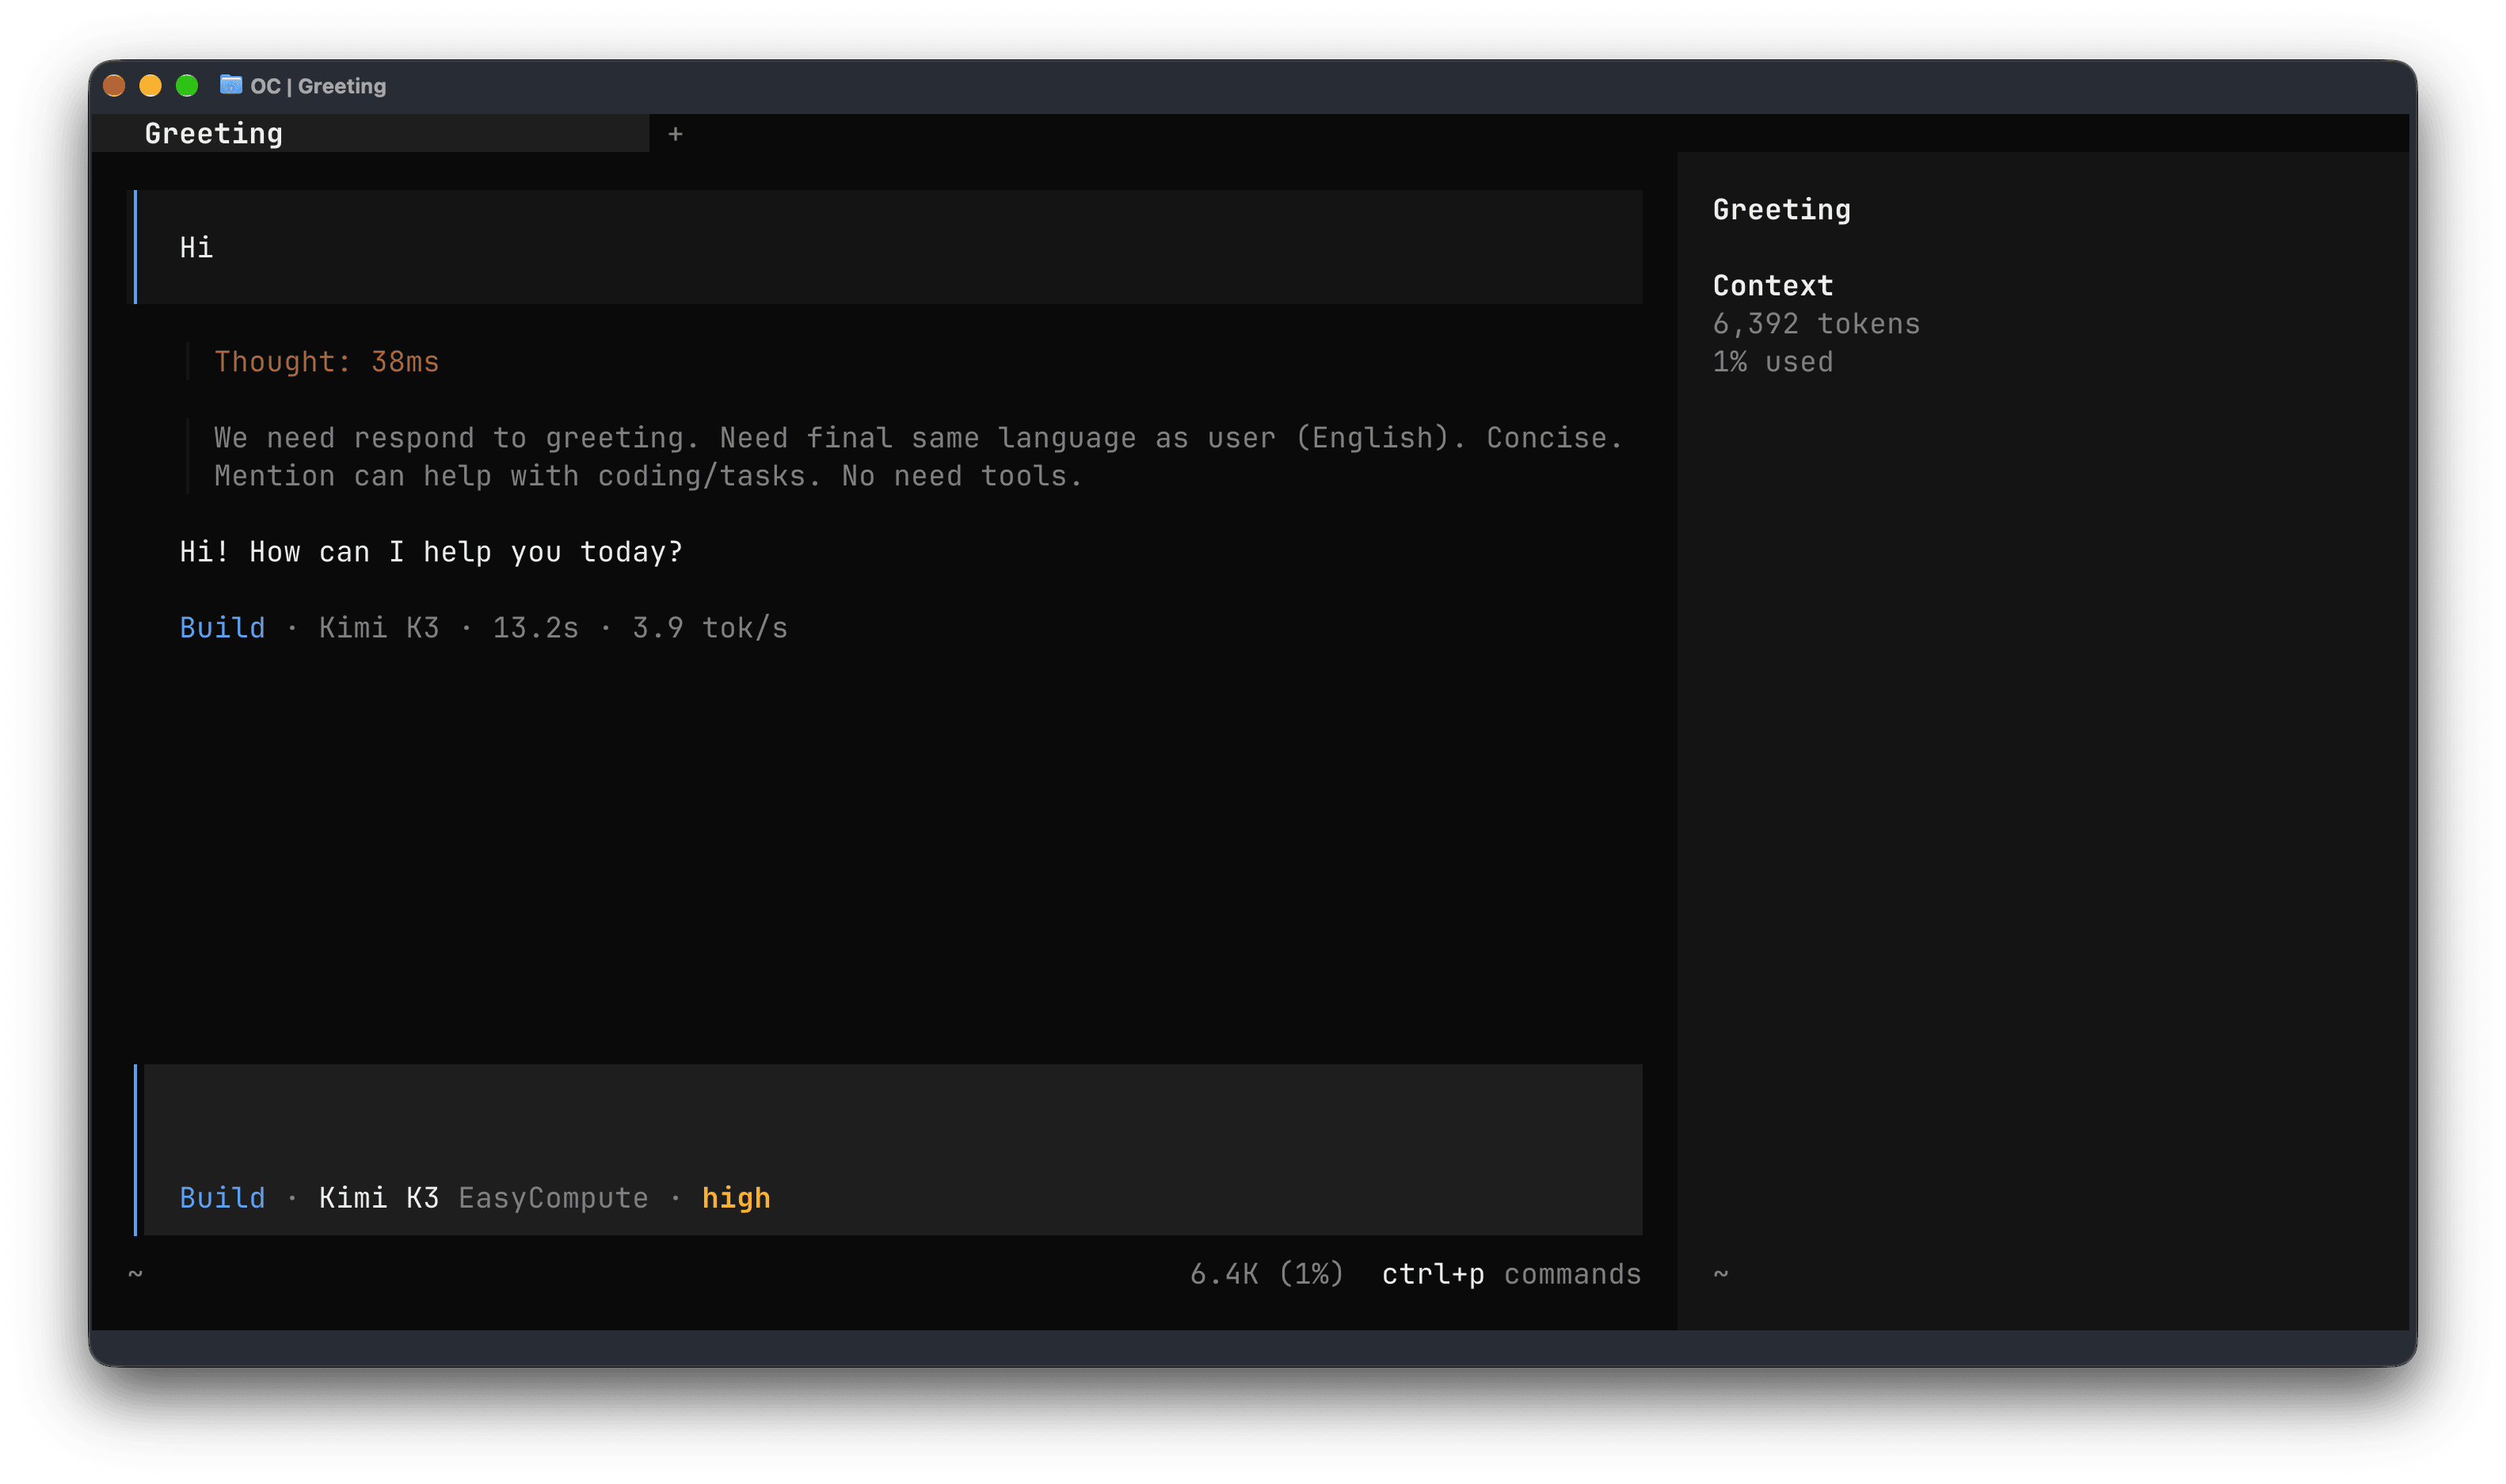This screenshot has width=2506, height=1484.
Task: Click '3.9 tok/s' speed value
Action: (x=709, y=627)
